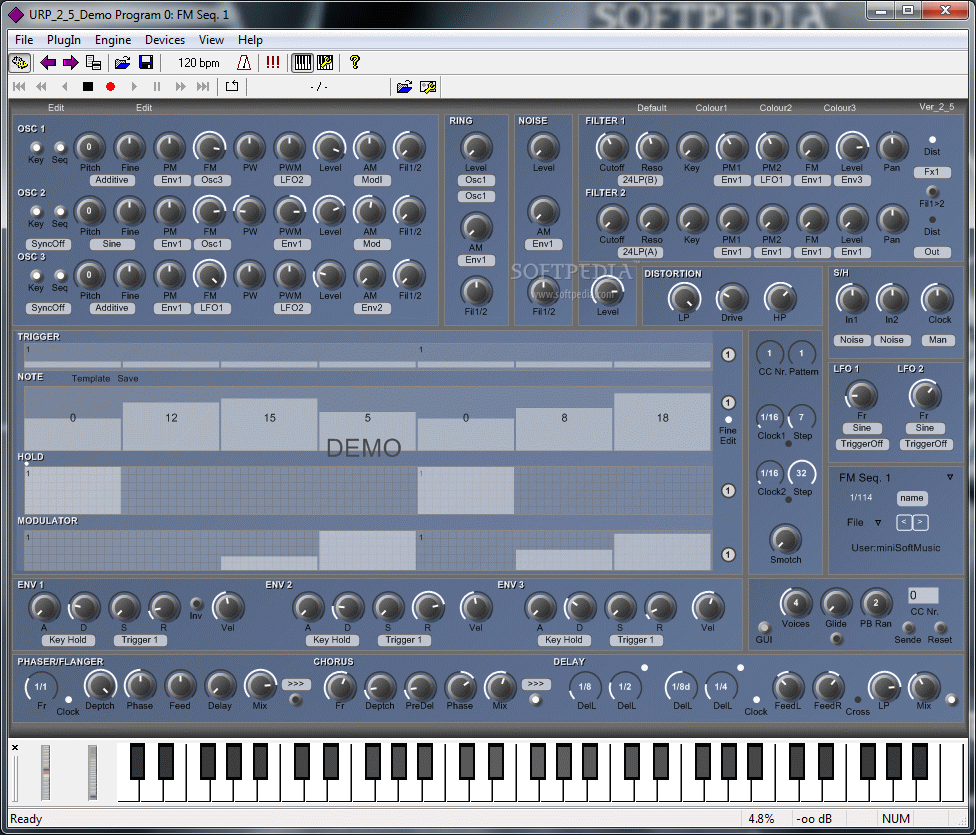Click the Phaser/Flanger >>> button
The image size is (976, 835).
[296, 684]
